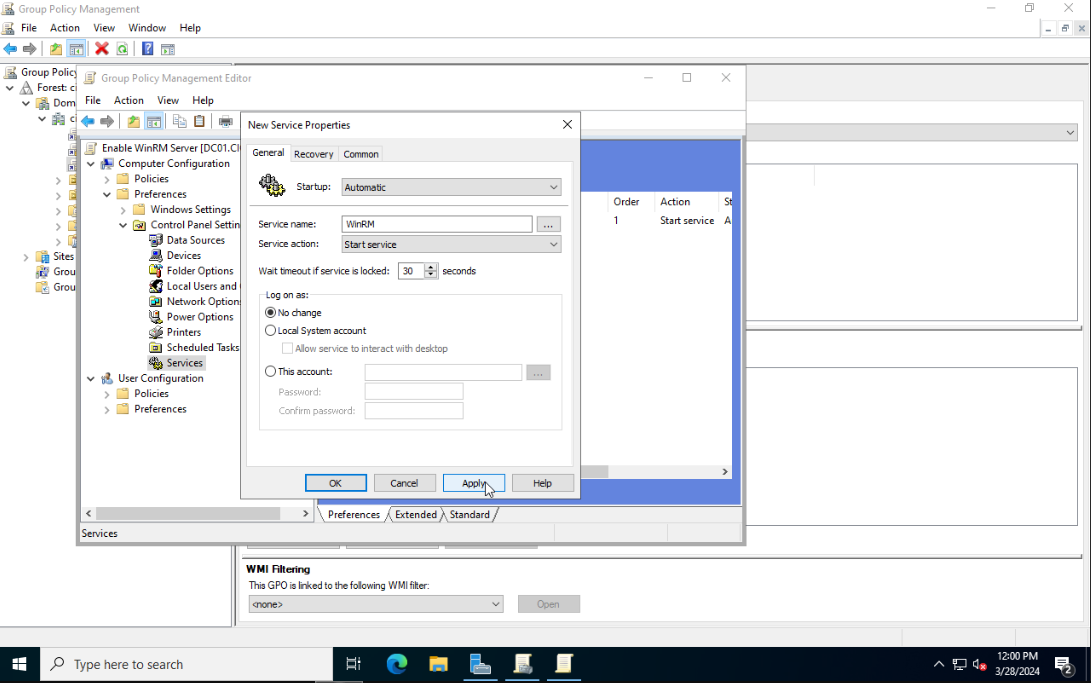
Task: Select Data Sources in Control Panel Settings
Action: click(x=196, y=240)
